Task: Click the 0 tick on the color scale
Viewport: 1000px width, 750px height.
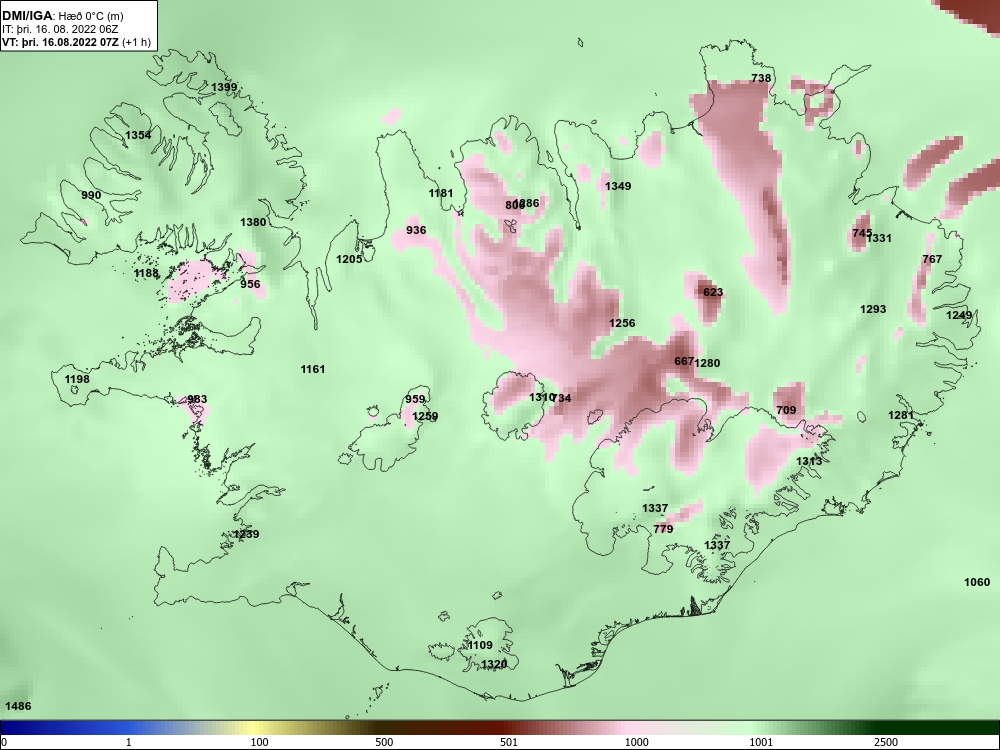Action: [4, 742]
